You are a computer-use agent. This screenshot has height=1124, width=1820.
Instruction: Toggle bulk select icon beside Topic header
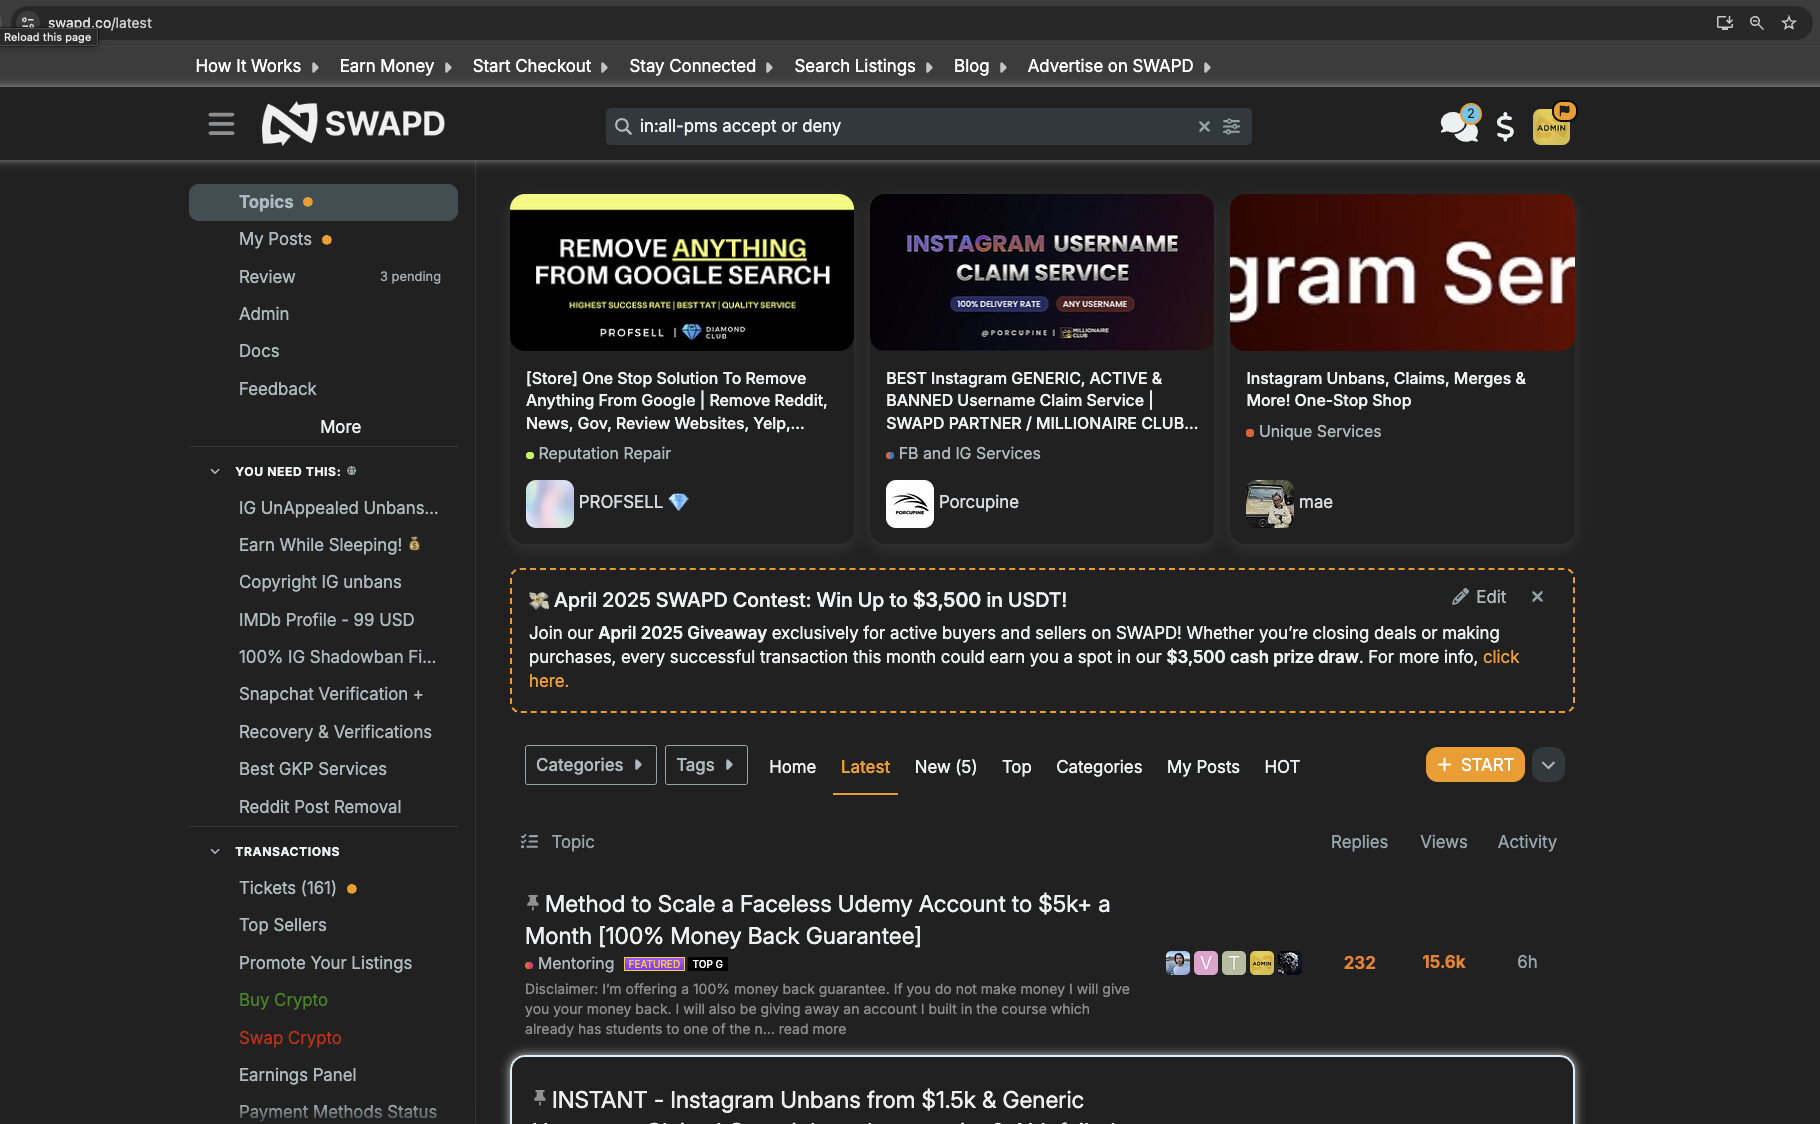point(529,842)
